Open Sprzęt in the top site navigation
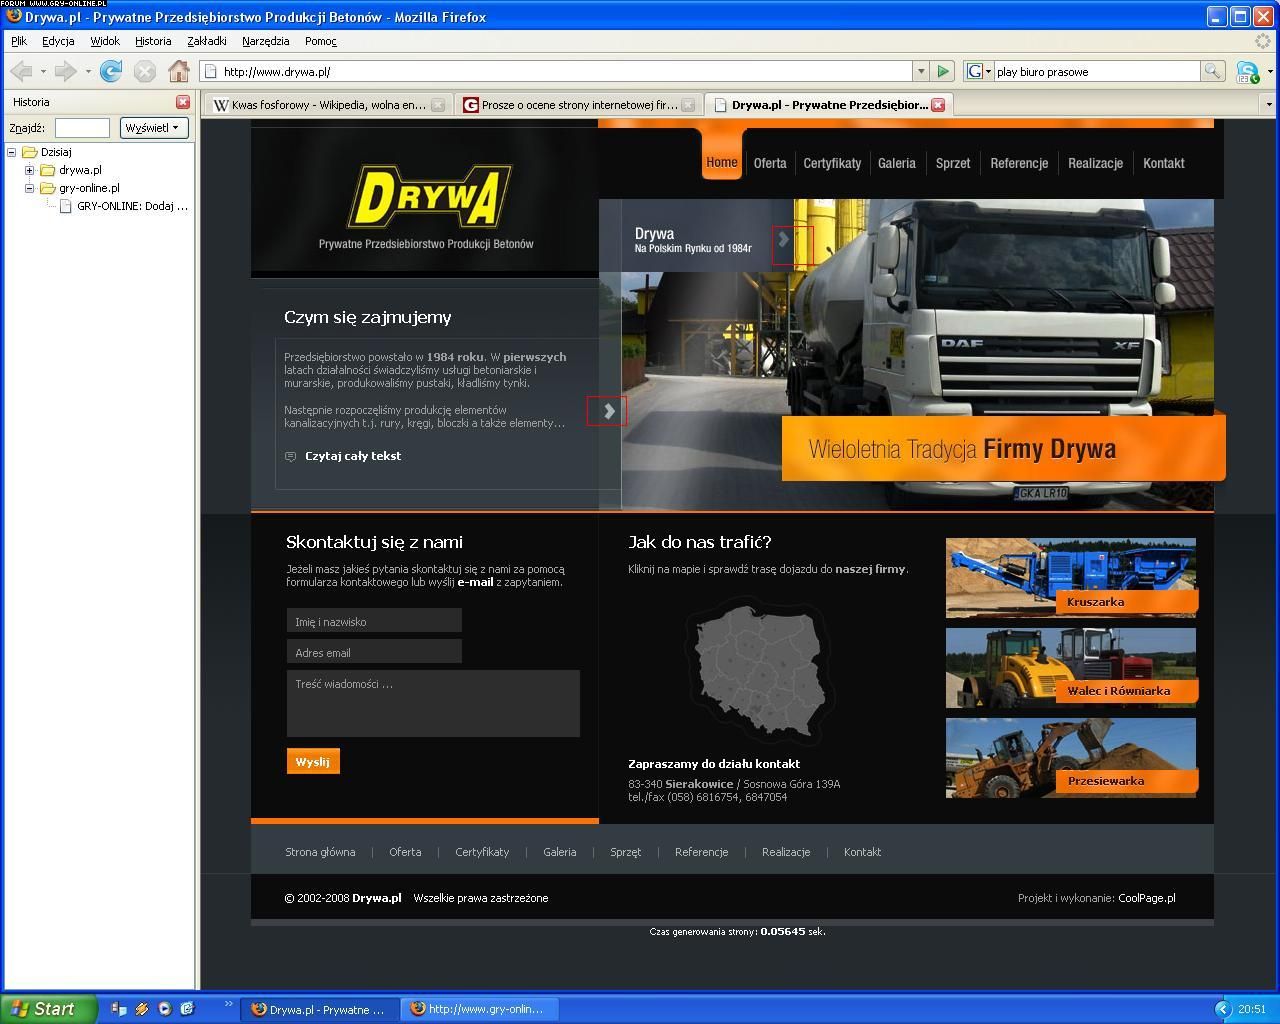This screenshot has width=1280, height=1024. (953, 163)
